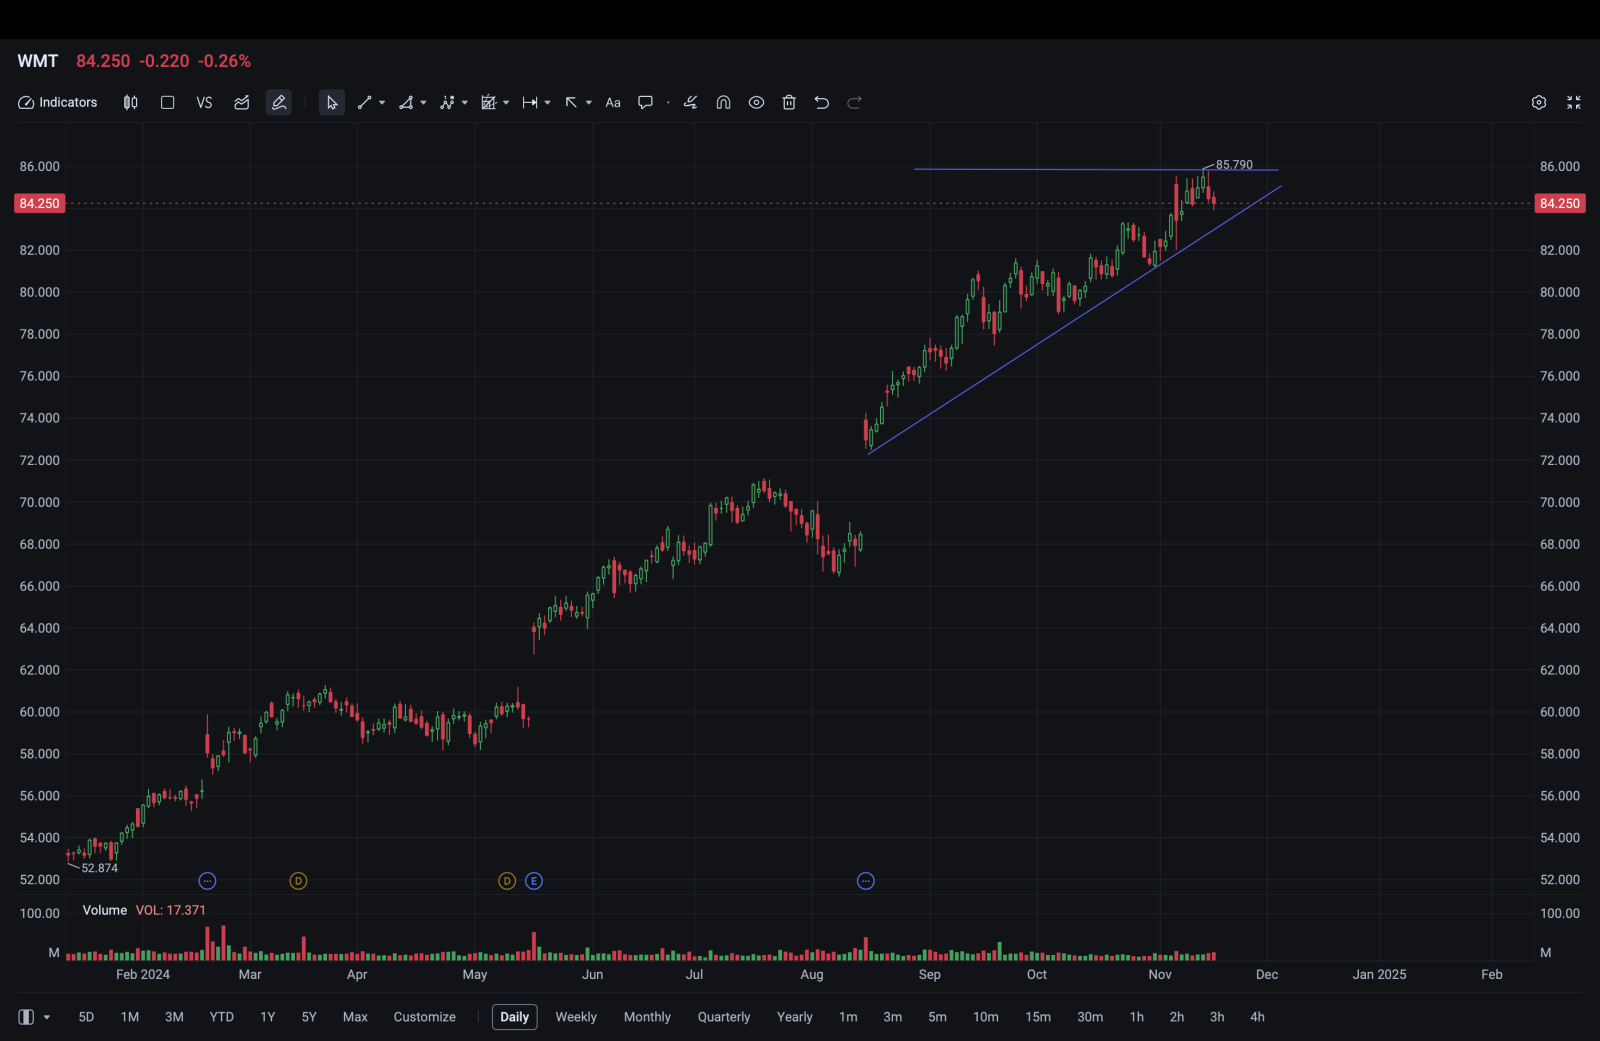Screen dimensions: 1600x1041
Task: Switch to 5m interval
Action: (x=937, y=1017)
